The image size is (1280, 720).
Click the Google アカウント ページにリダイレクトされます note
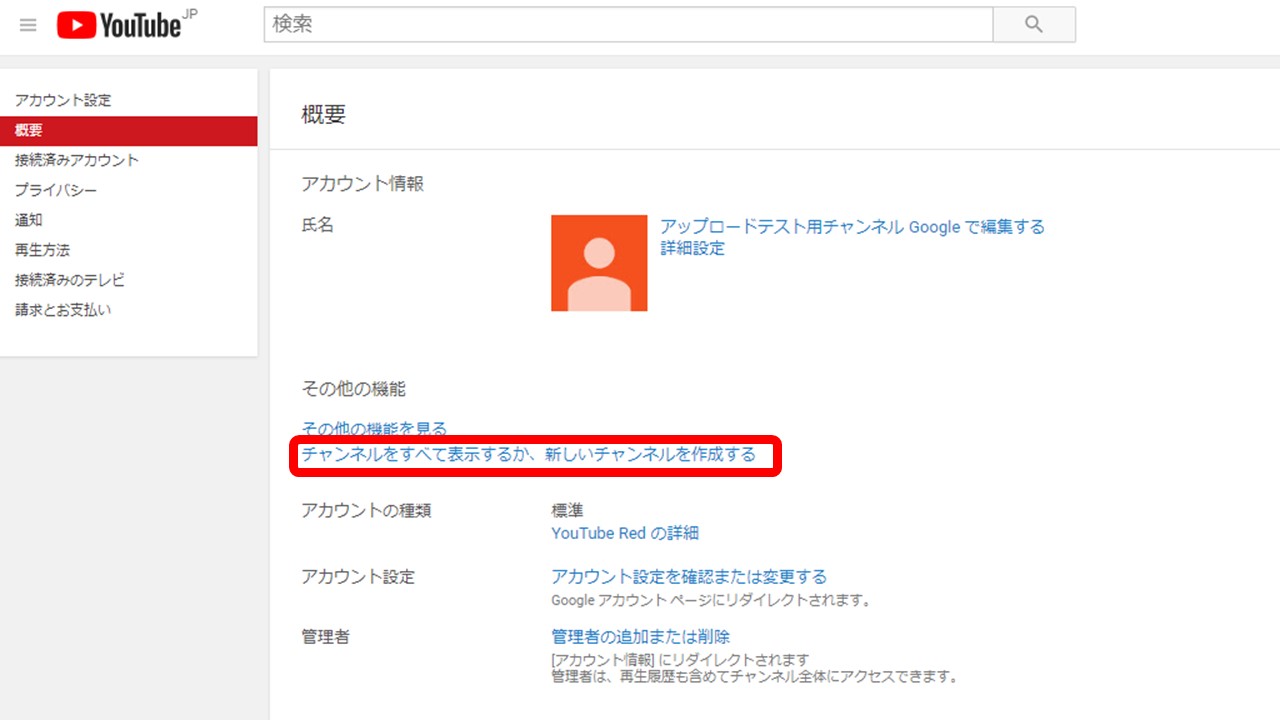pos(712,601)
